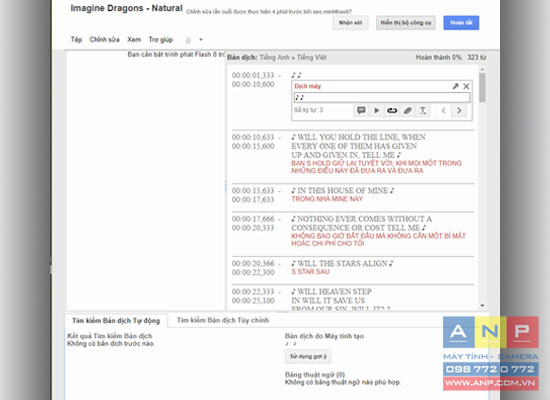This screenshot has height=400, width=550.
Task: Click the document title Imagine Dragons - Natural
Action: pyautogui.click(x=126, y=8)
